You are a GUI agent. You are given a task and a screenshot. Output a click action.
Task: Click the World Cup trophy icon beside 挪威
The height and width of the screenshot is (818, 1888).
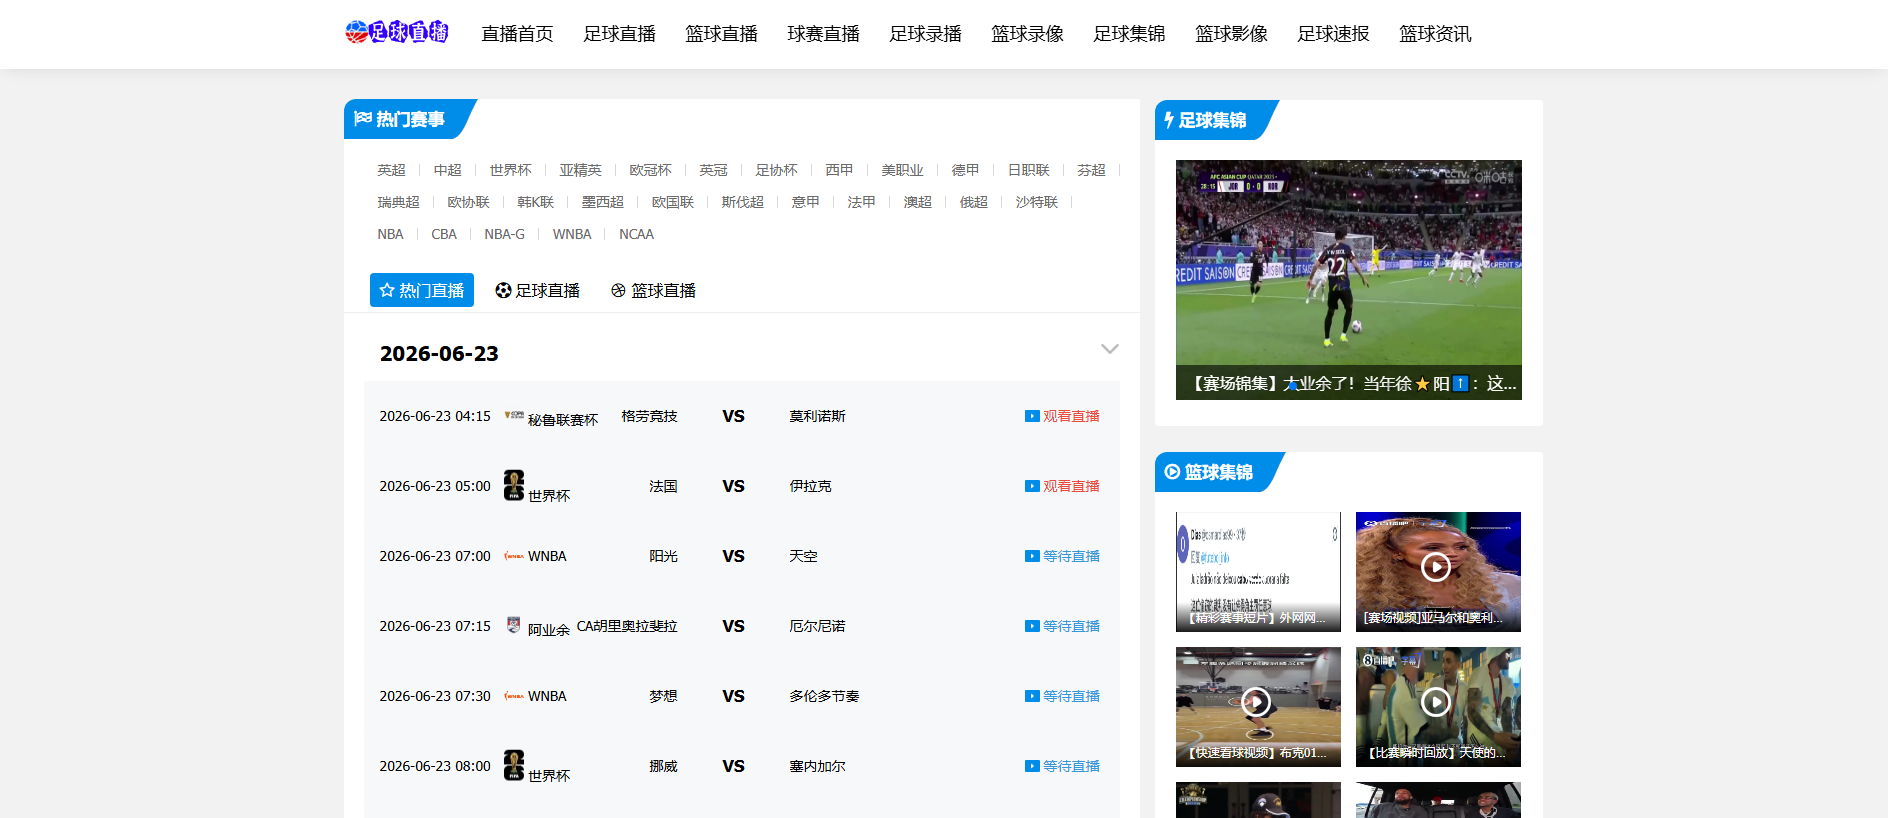(x=514, y=765)
